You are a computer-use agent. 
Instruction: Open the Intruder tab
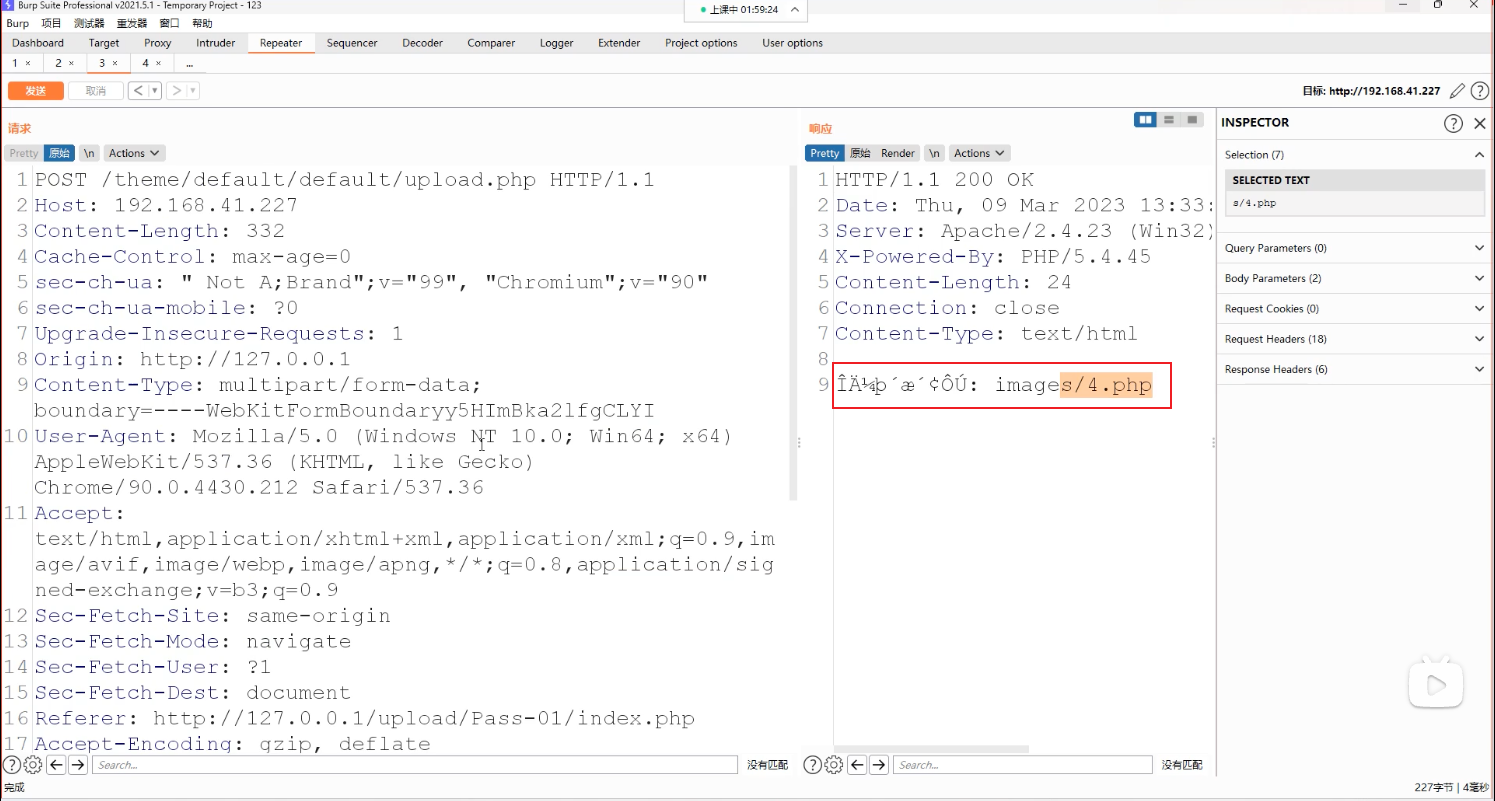[x=215, y=43]
